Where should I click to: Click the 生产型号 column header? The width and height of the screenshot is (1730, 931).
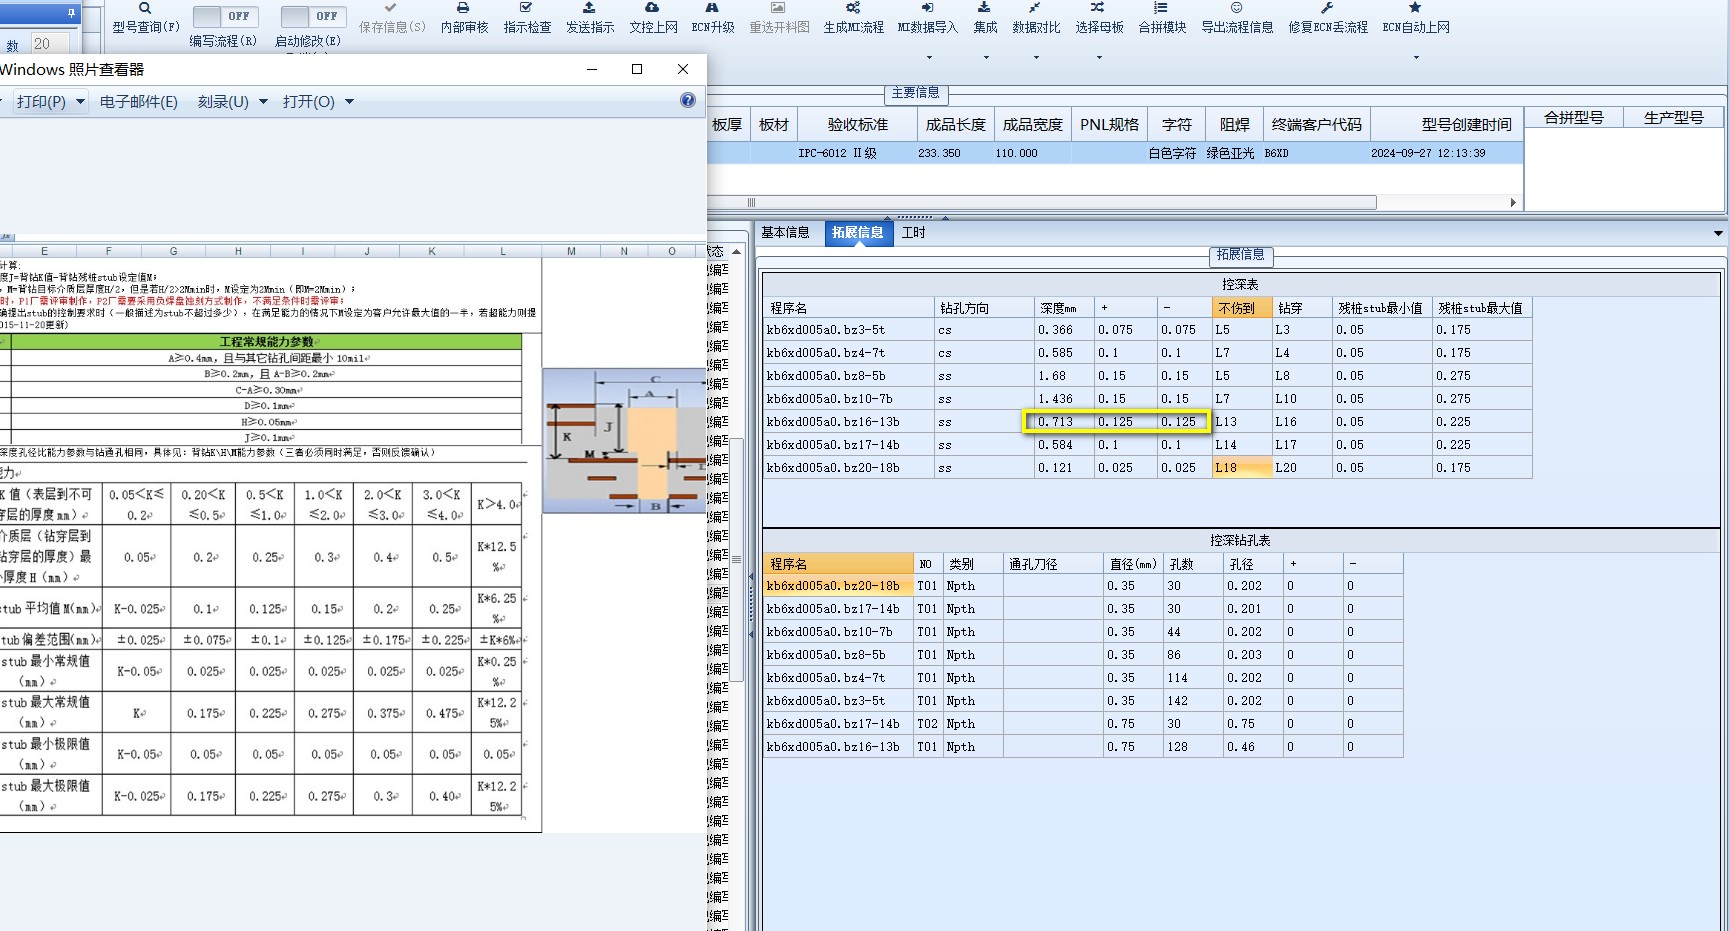(x=1674, y=118)
